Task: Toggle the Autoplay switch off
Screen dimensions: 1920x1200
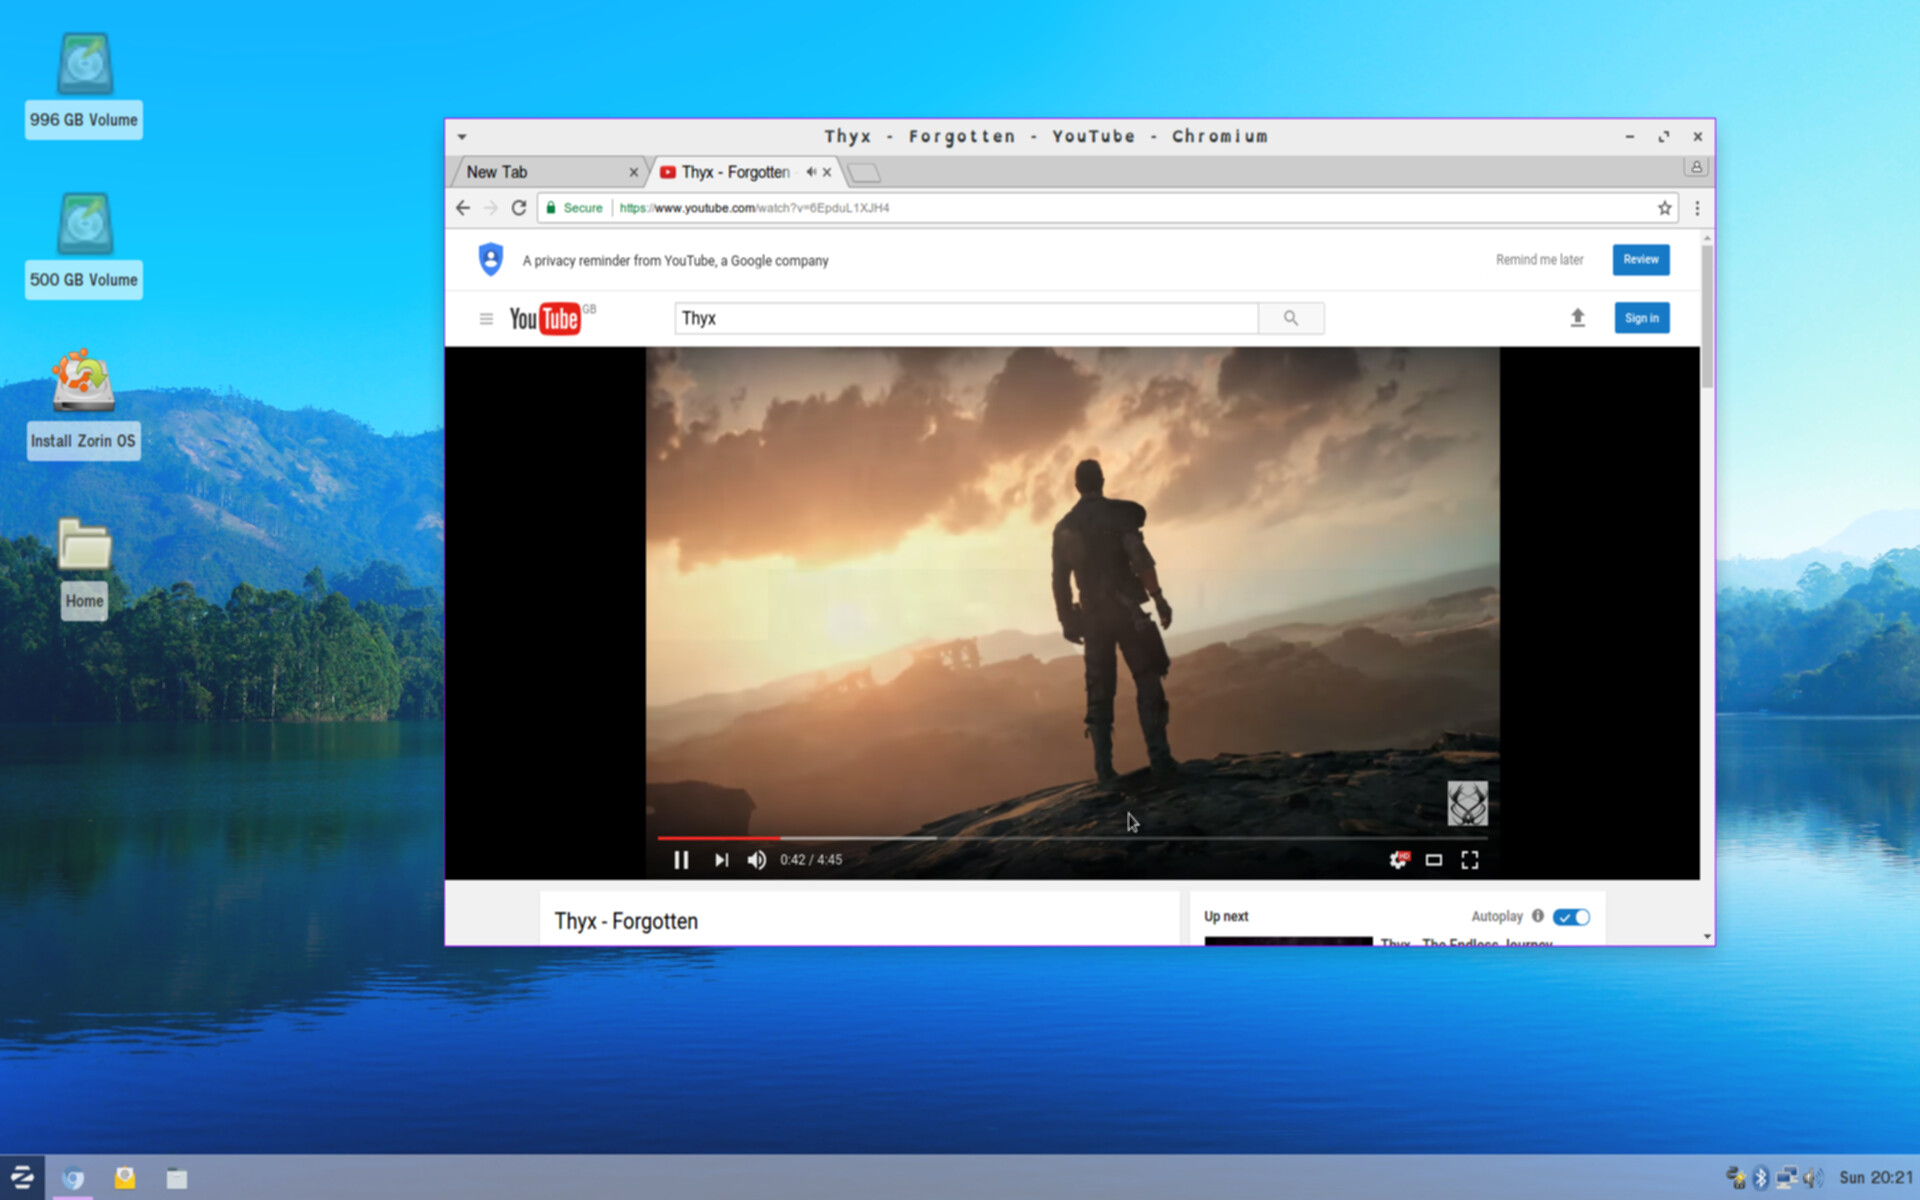Action: (1571, 917)
